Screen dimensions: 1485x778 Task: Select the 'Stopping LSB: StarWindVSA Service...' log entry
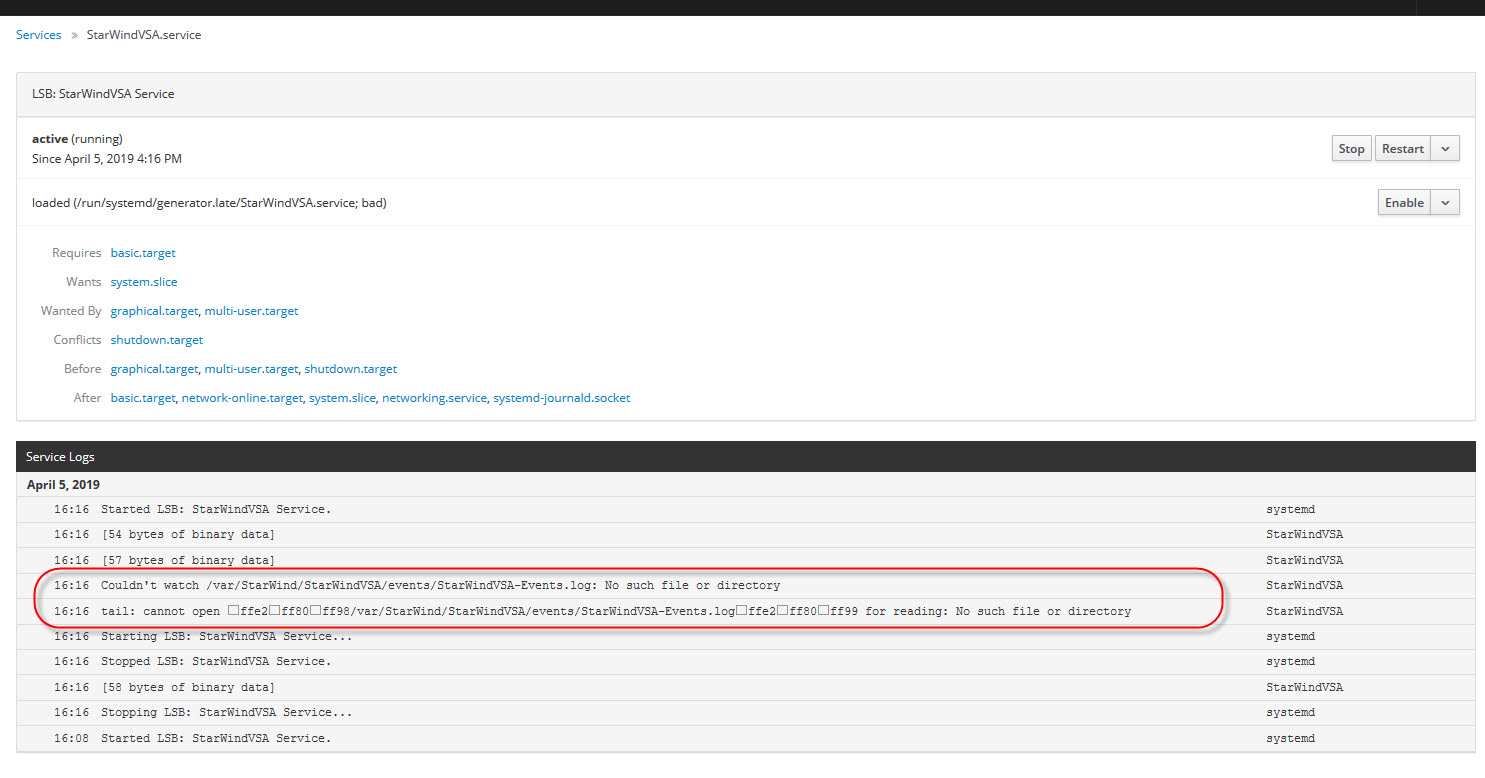pyautogui.click(x=745, y=713)
